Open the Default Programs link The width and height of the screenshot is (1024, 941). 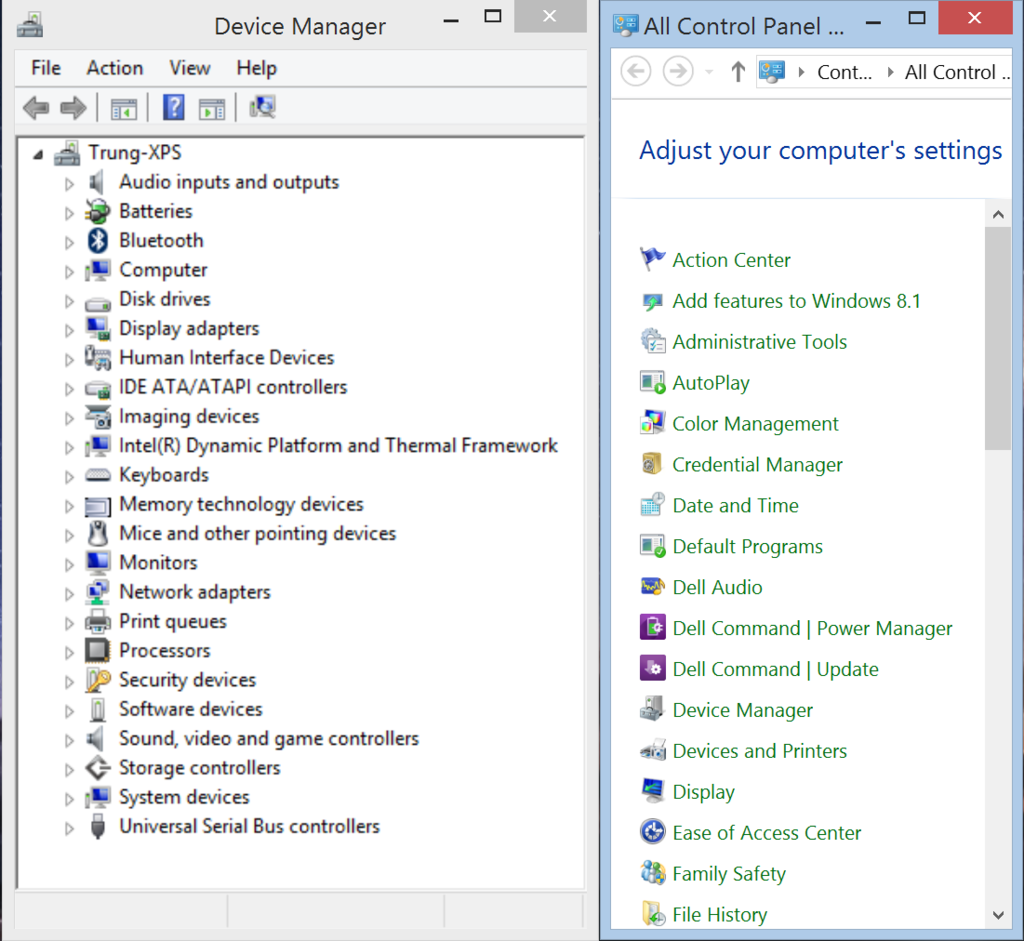tap(748, 546)
